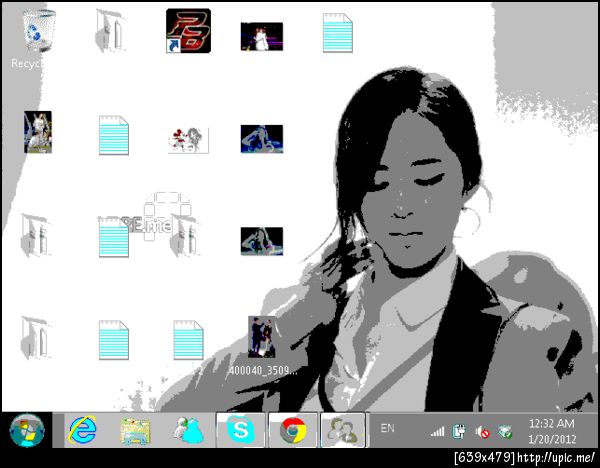
Task: Select the blue thumbnail right of the flower drawing
Action: pos(262,139)
